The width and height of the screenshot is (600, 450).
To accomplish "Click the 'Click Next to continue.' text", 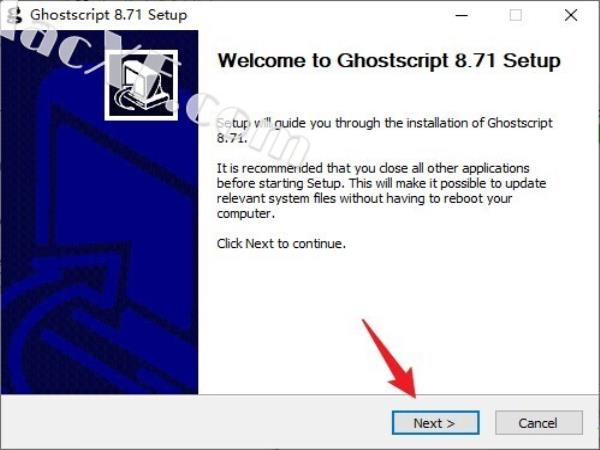I will click(281, 243).
